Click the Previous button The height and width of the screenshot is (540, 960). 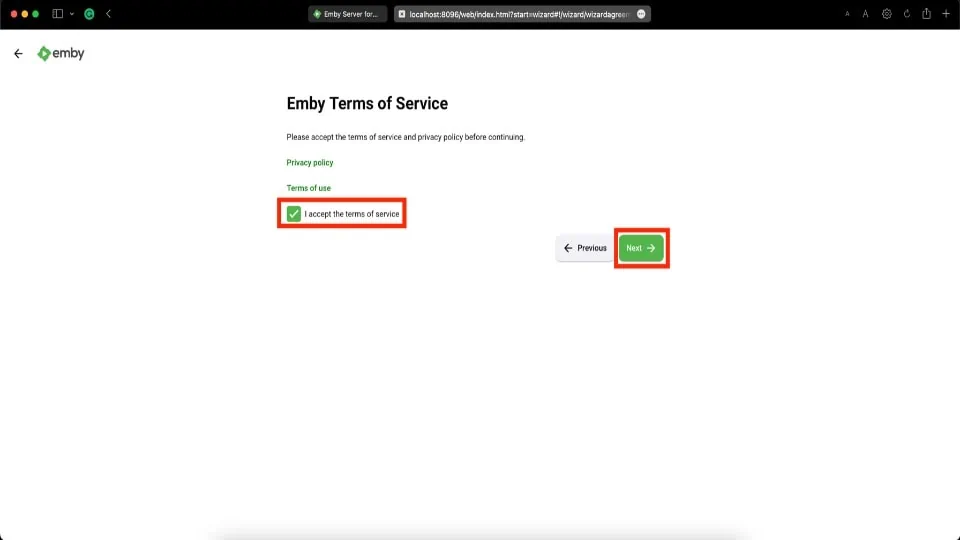[x=585, y=248]
